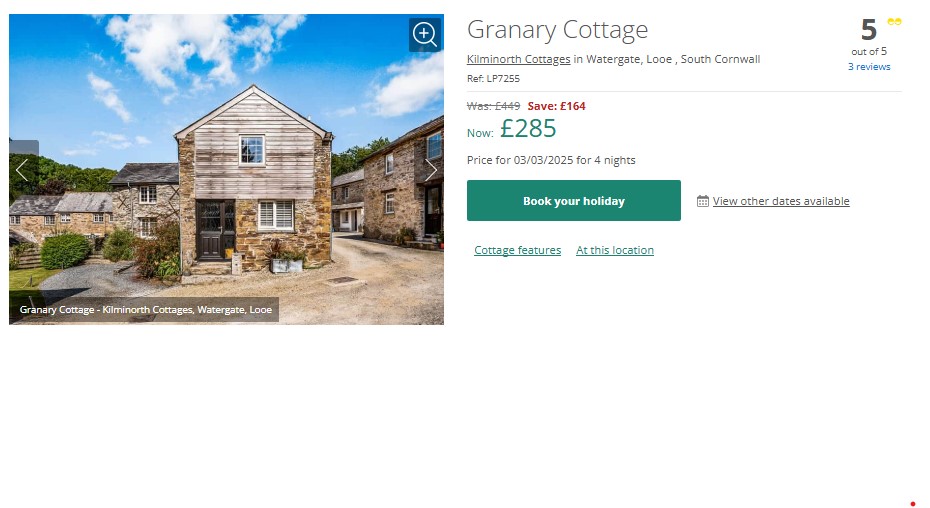Viewport: 930px width, 508px height.
Task: Click the magnifier zoom icon on photo
Action: click(425, 34)
